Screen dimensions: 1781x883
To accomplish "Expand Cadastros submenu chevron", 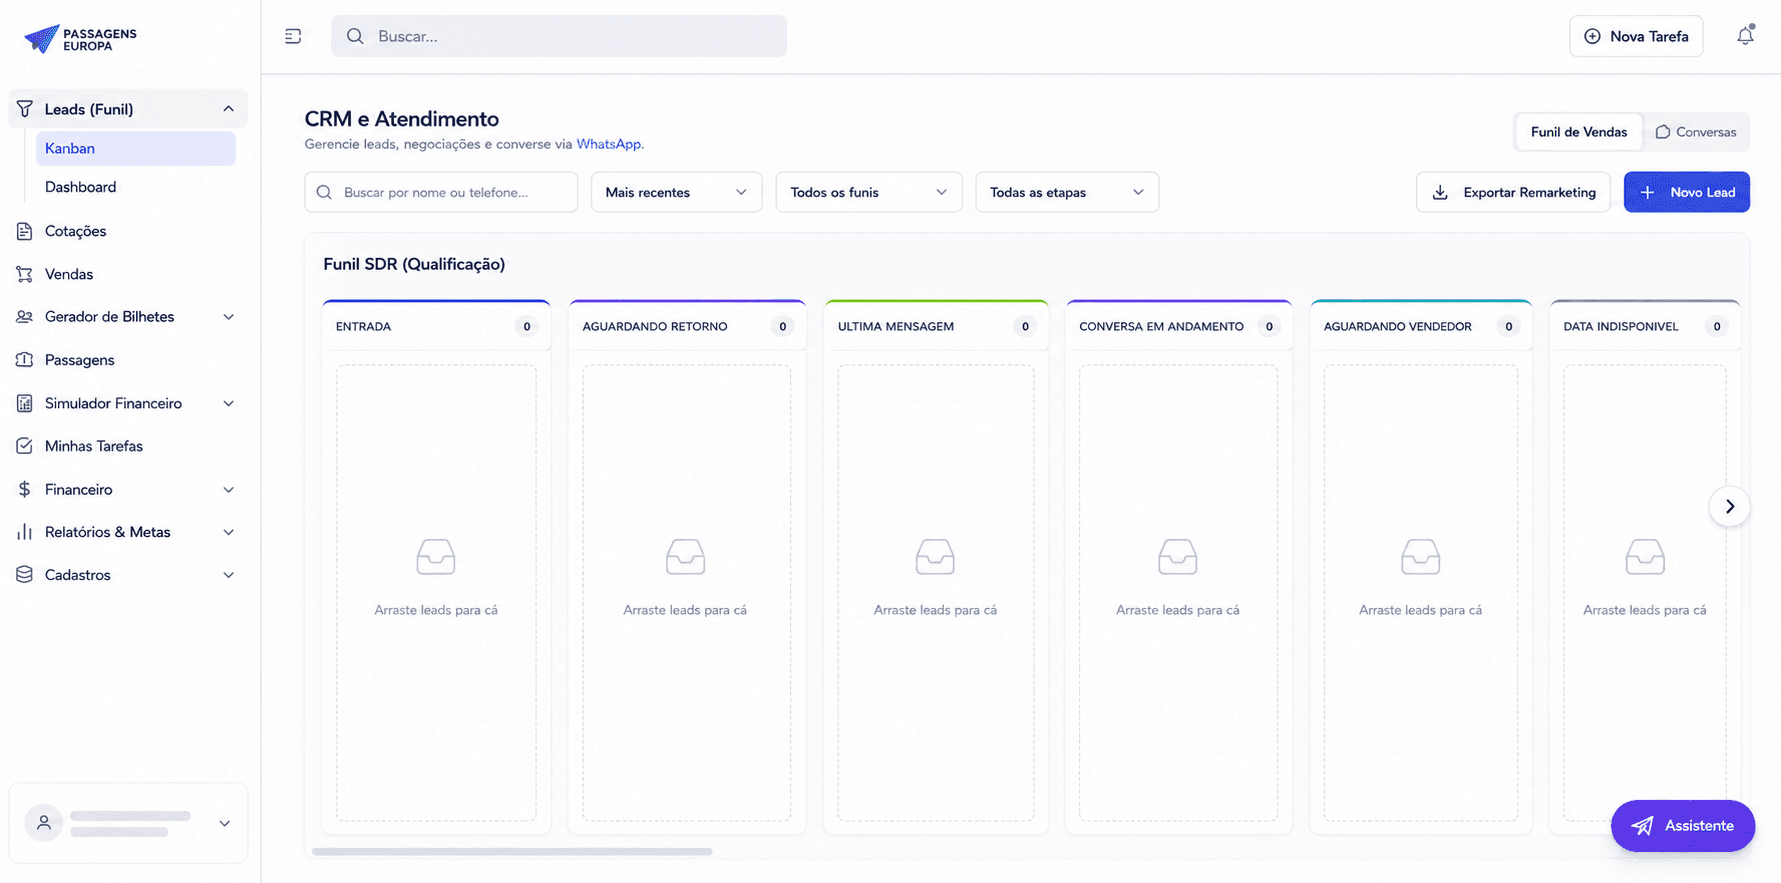I will (228, 575).
